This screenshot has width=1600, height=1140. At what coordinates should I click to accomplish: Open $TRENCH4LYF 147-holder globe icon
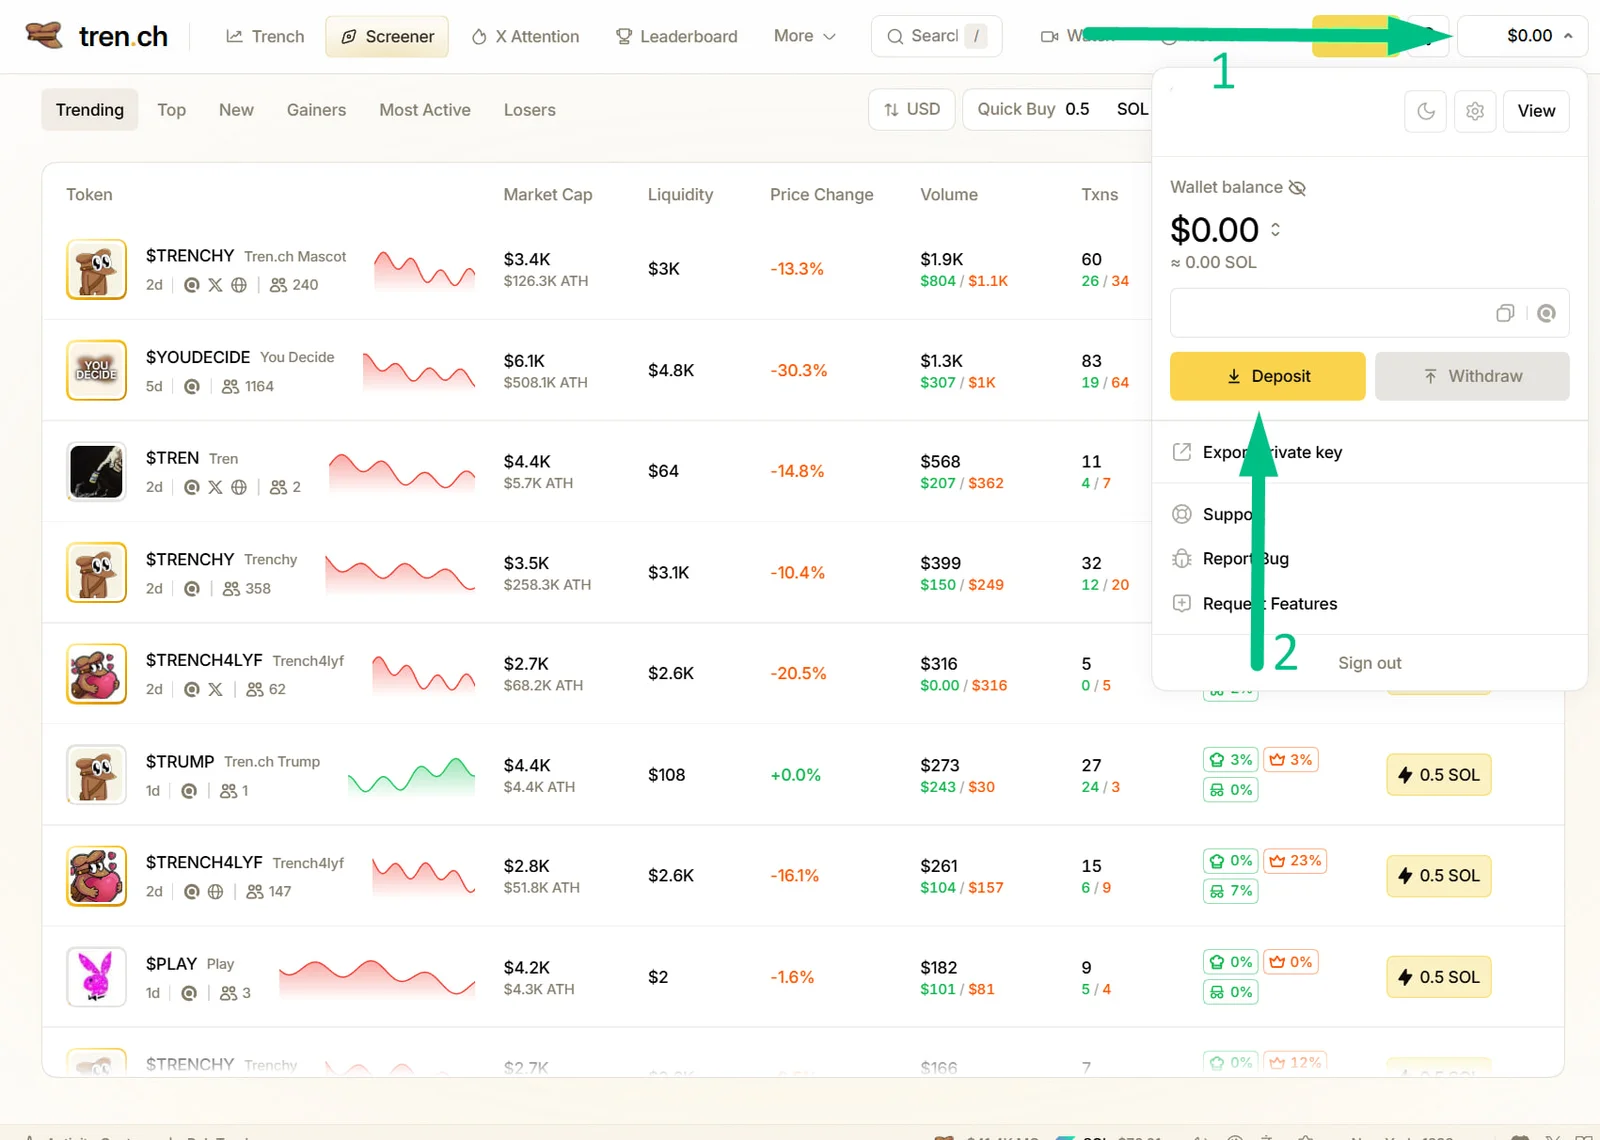[215, 891]
